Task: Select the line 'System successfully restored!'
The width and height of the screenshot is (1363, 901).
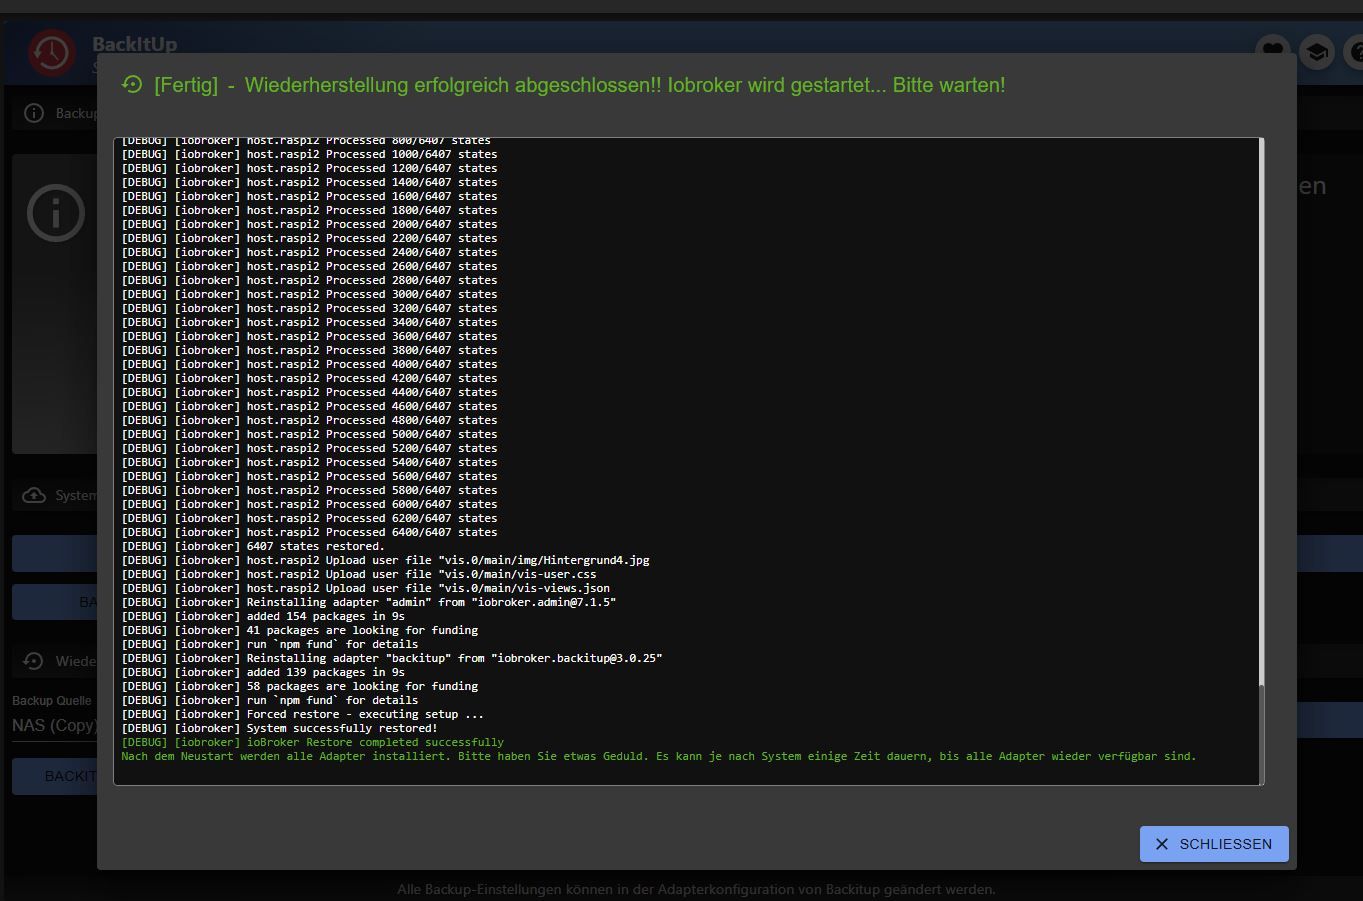Action: tap(279, 728)
